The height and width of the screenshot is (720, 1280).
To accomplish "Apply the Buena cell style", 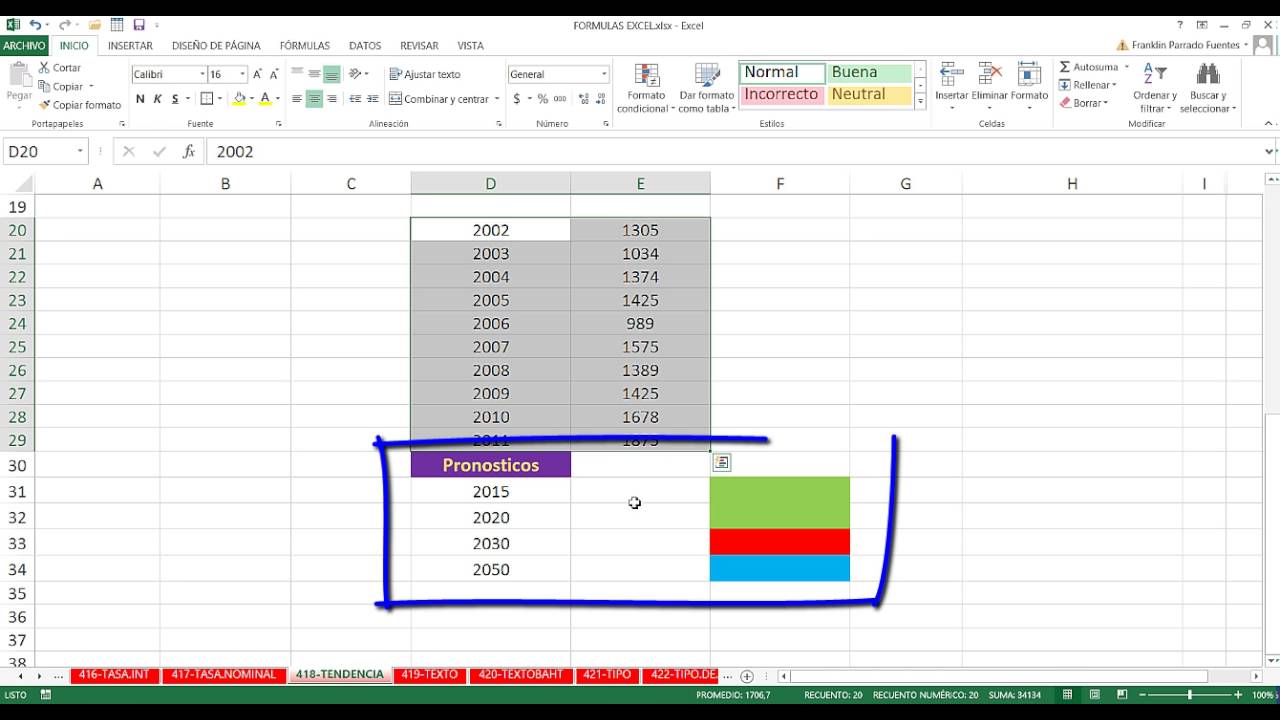I will tap(870, 73).
